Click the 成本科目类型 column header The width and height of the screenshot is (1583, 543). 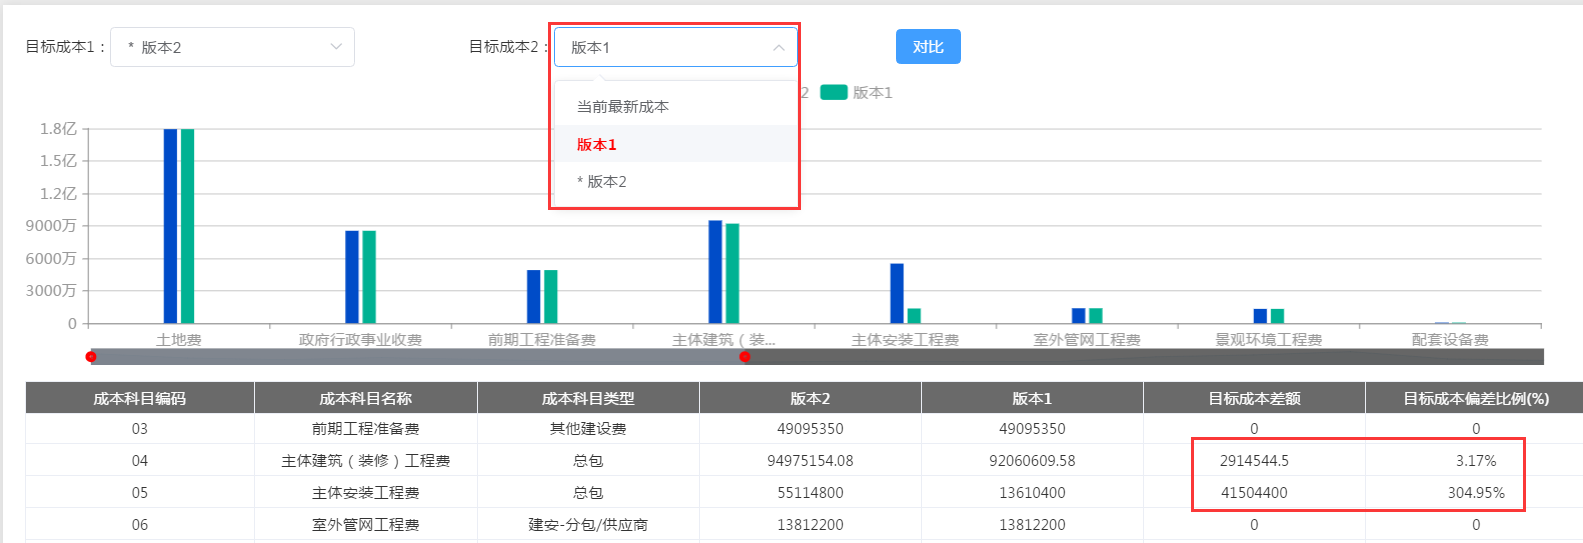point(588,398)
